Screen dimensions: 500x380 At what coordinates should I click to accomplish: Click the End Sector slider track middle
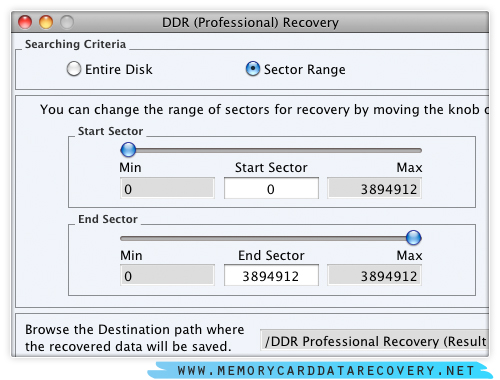click(x=271, y=238)
